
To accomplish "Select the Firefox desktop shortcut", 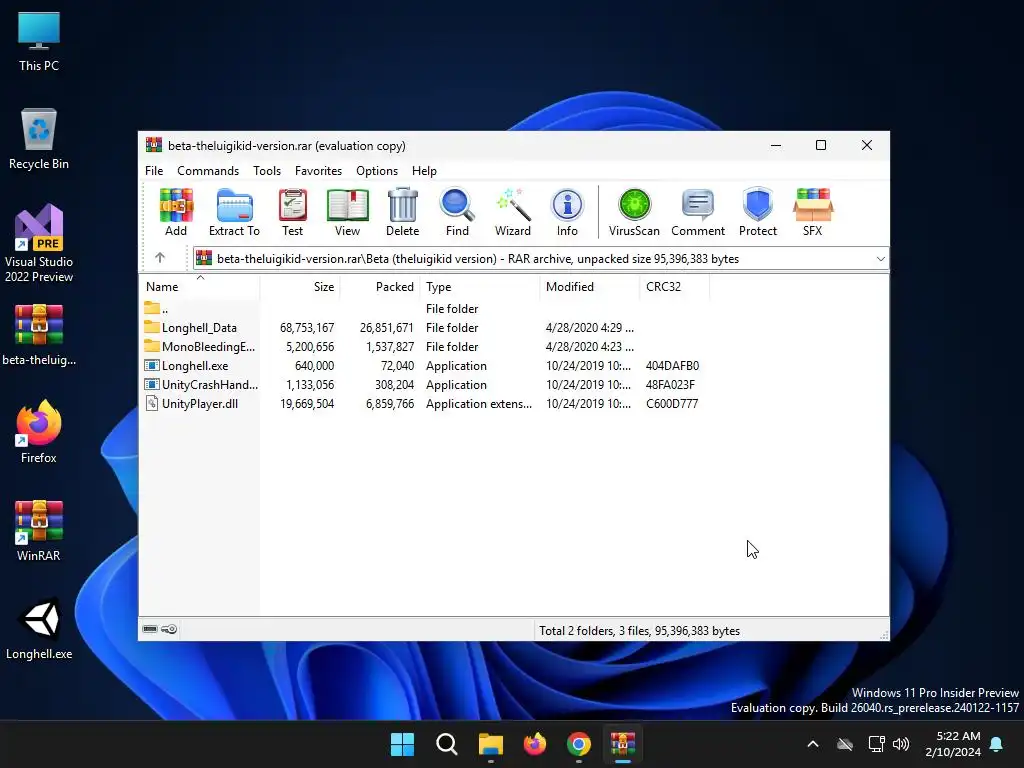I will 39,432.
